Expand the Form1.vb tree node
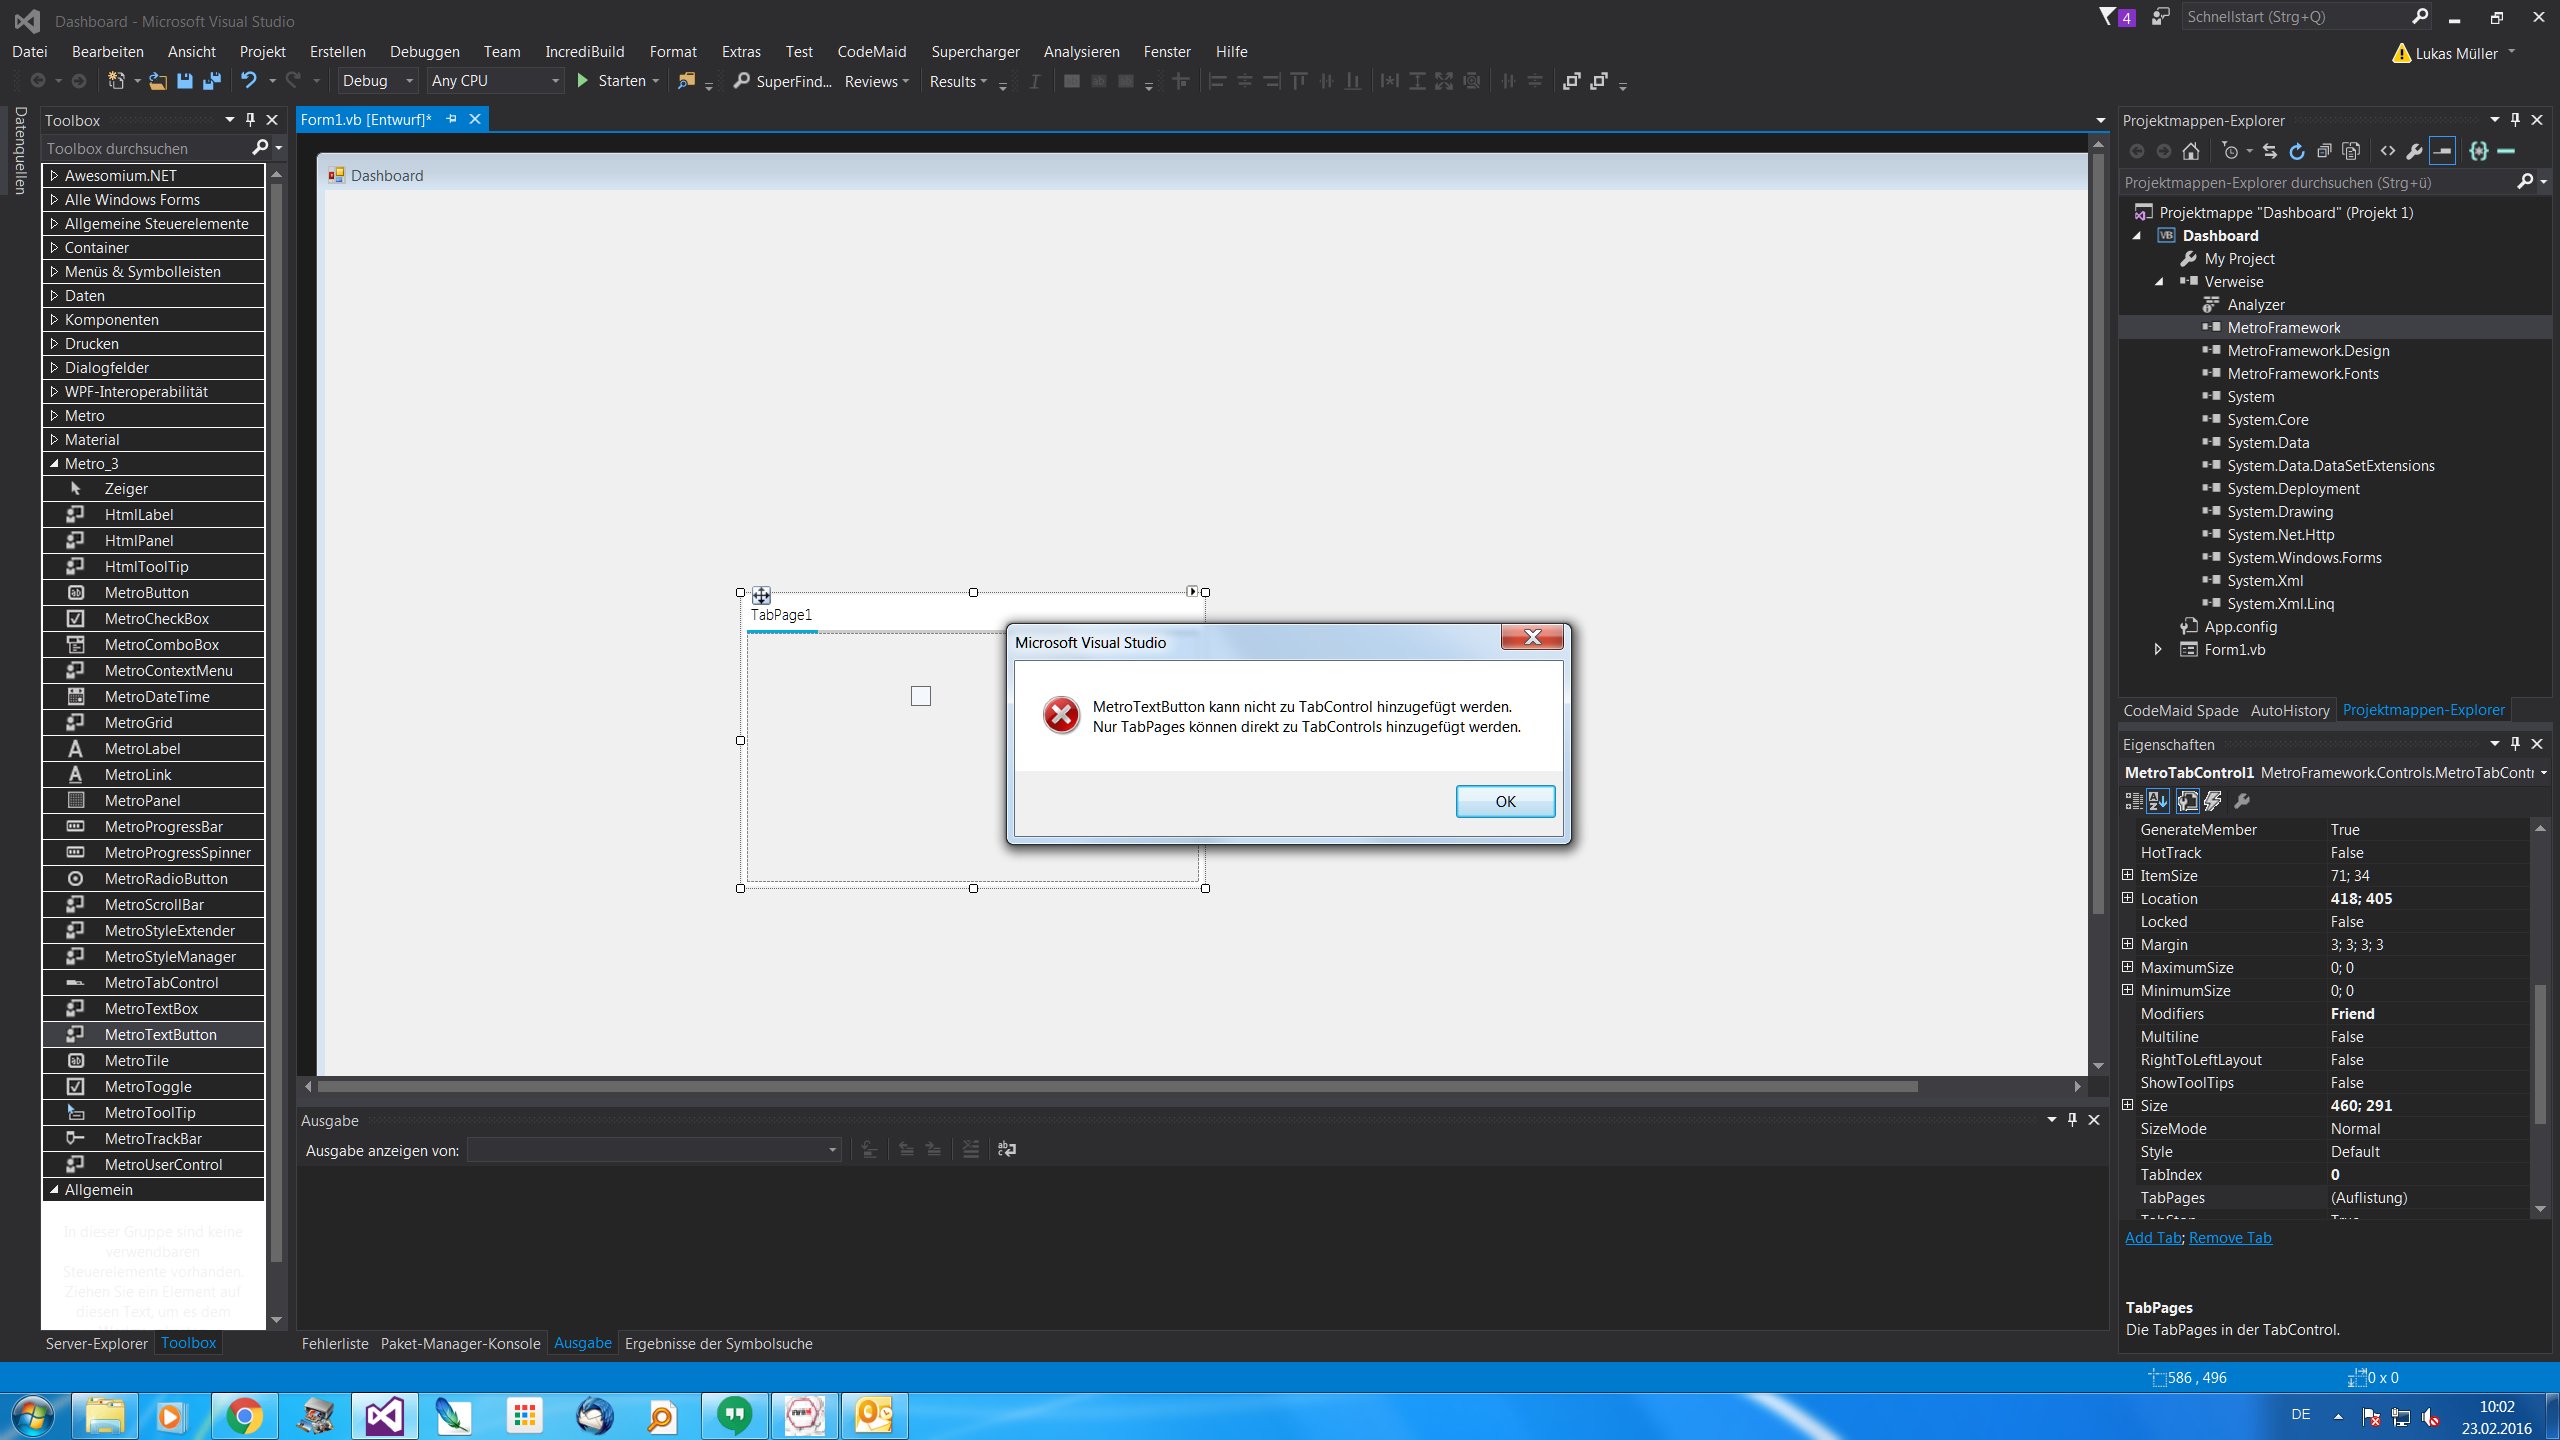The image size is (2560, 1440). pyautogui.click(x=2158, y=650)
